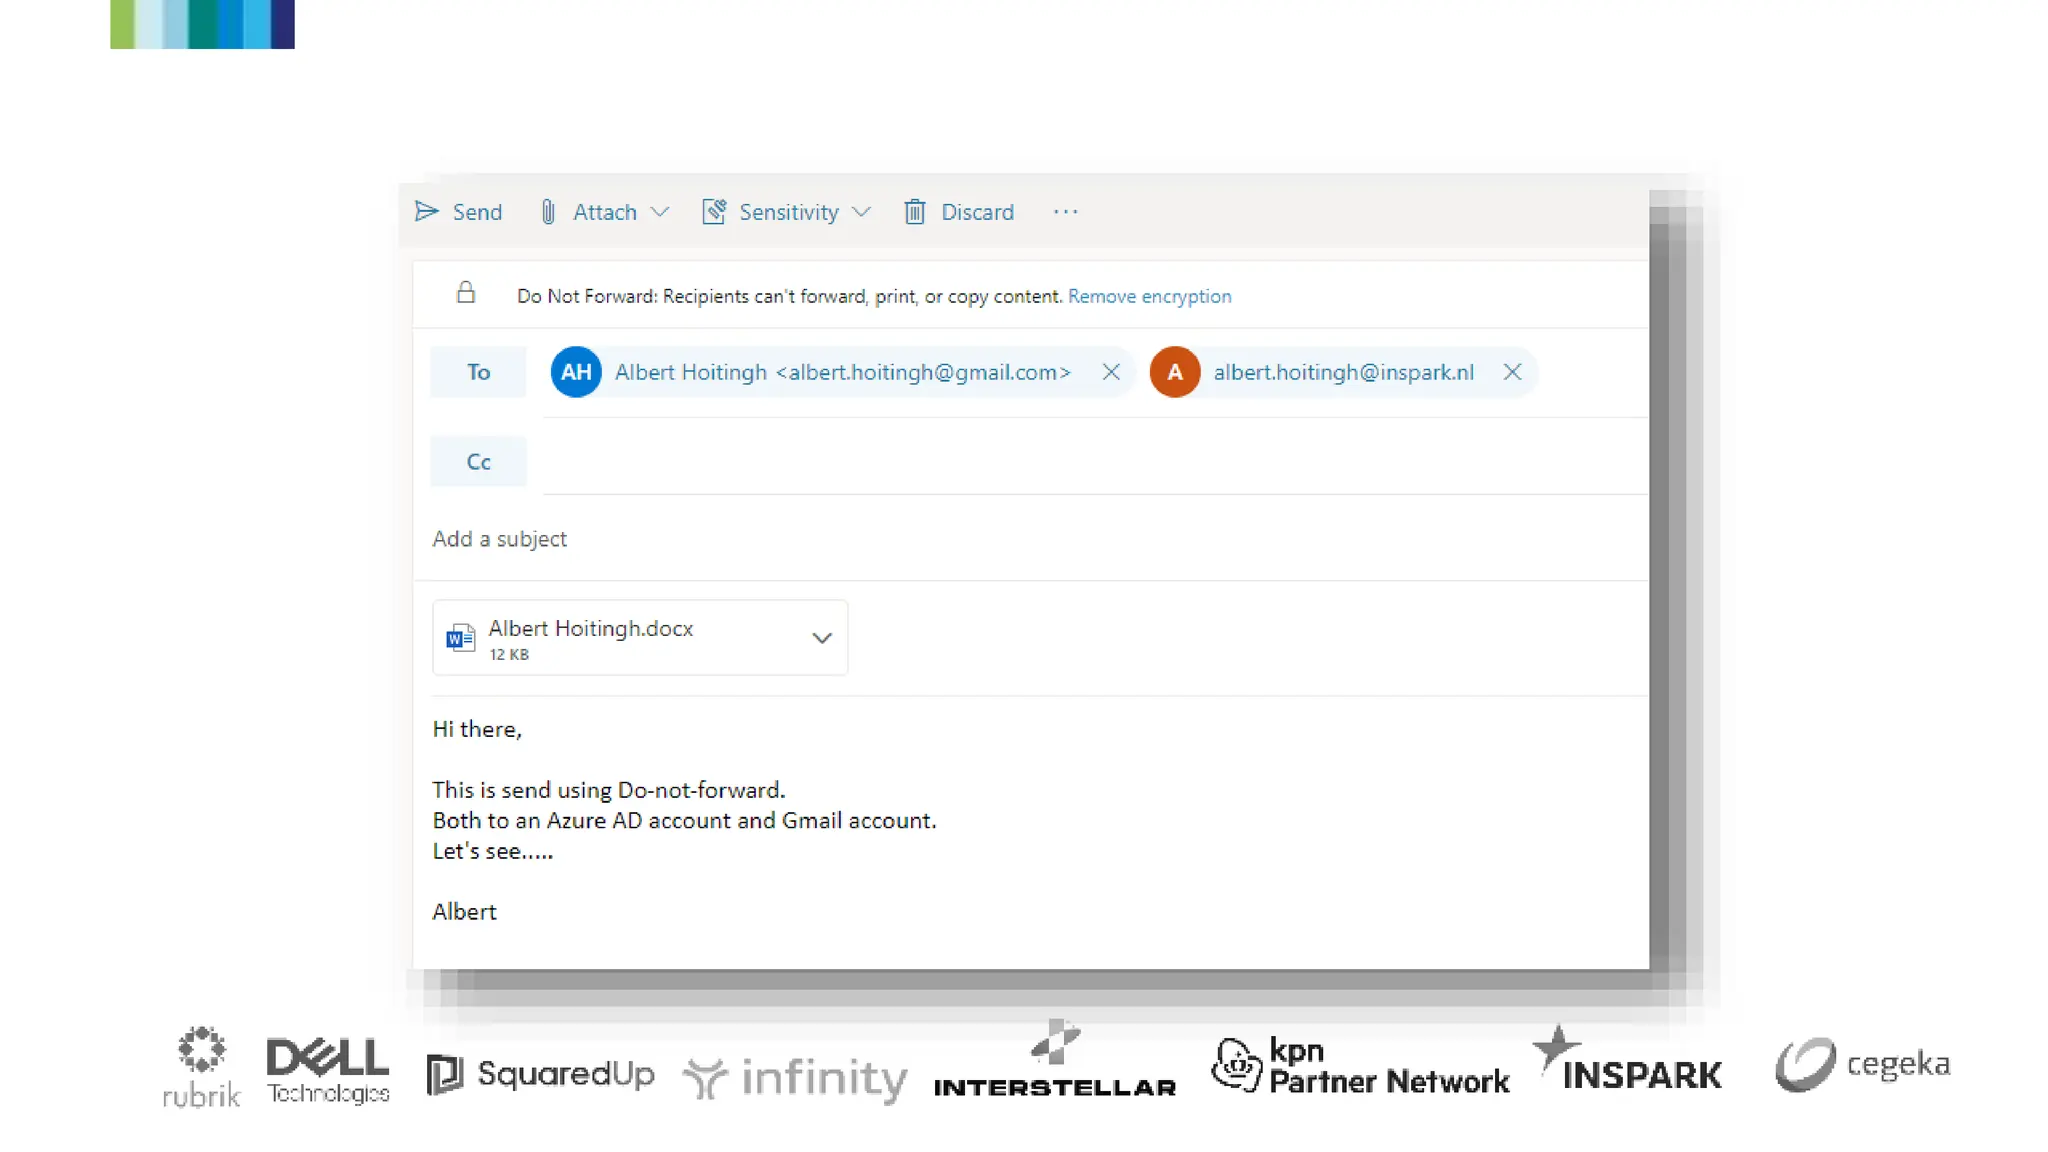Screen dimensions: 2048x1152
Task: Expand the Attach dropdown arrow
Action: click(x=659, y=211)
